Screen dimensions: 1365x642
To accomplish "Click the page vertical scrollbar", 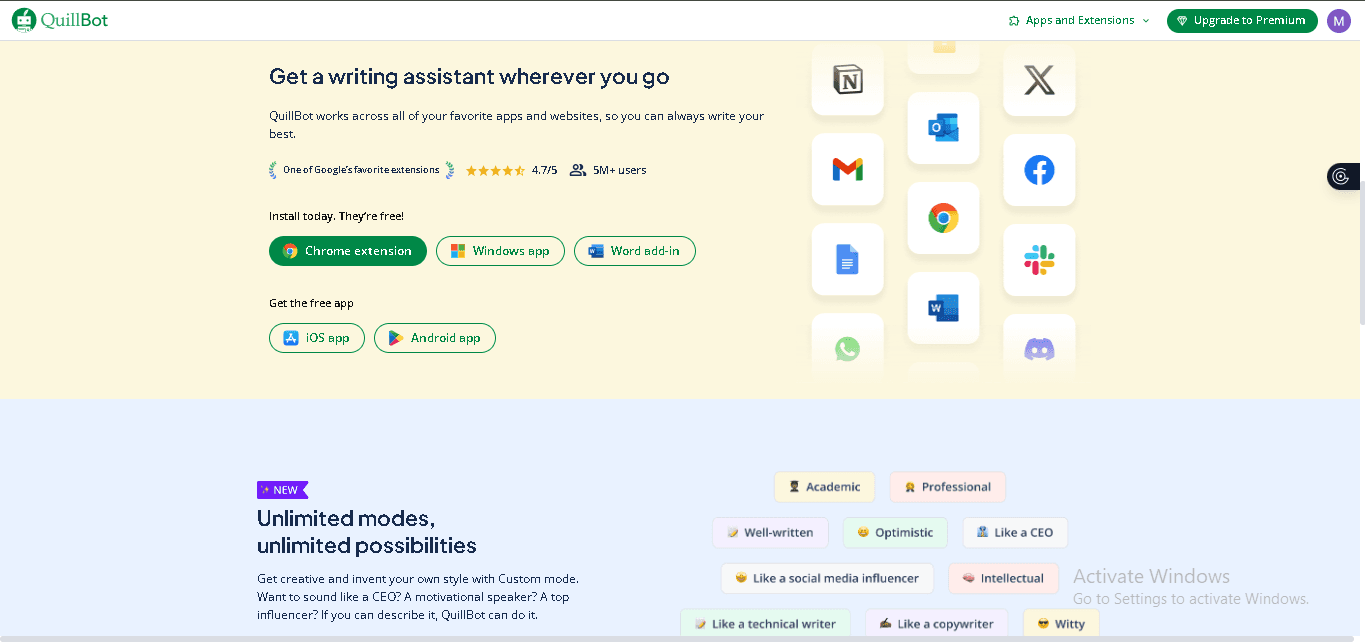I will click(x=1360, y=200).
